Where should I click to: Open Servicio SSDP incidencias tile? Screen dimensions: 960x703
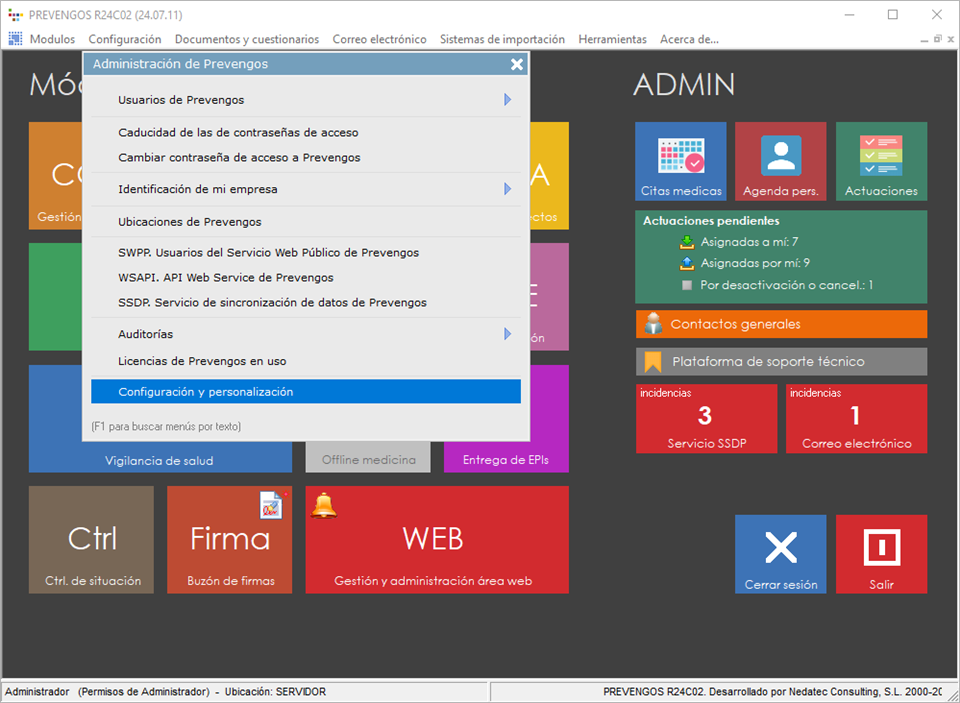click(706, 418)
